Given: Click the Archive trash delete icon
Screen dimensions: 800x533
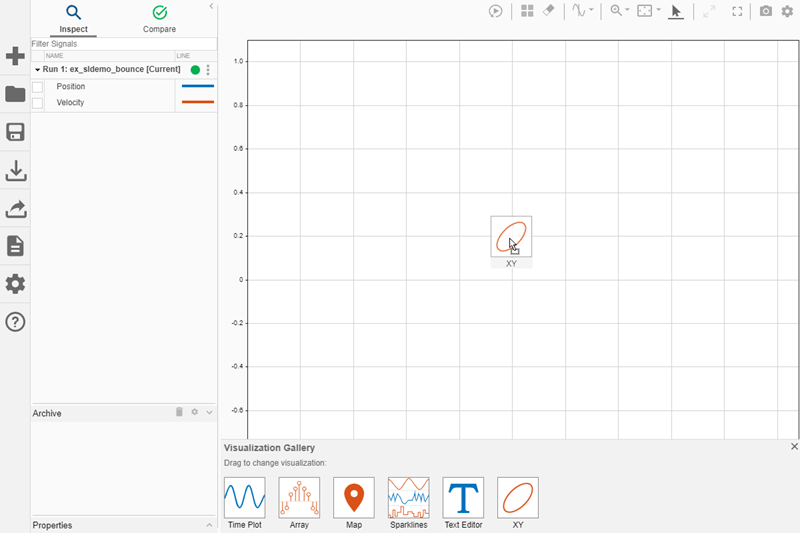Looking at the screenshot, I should (x=179, y=412).
